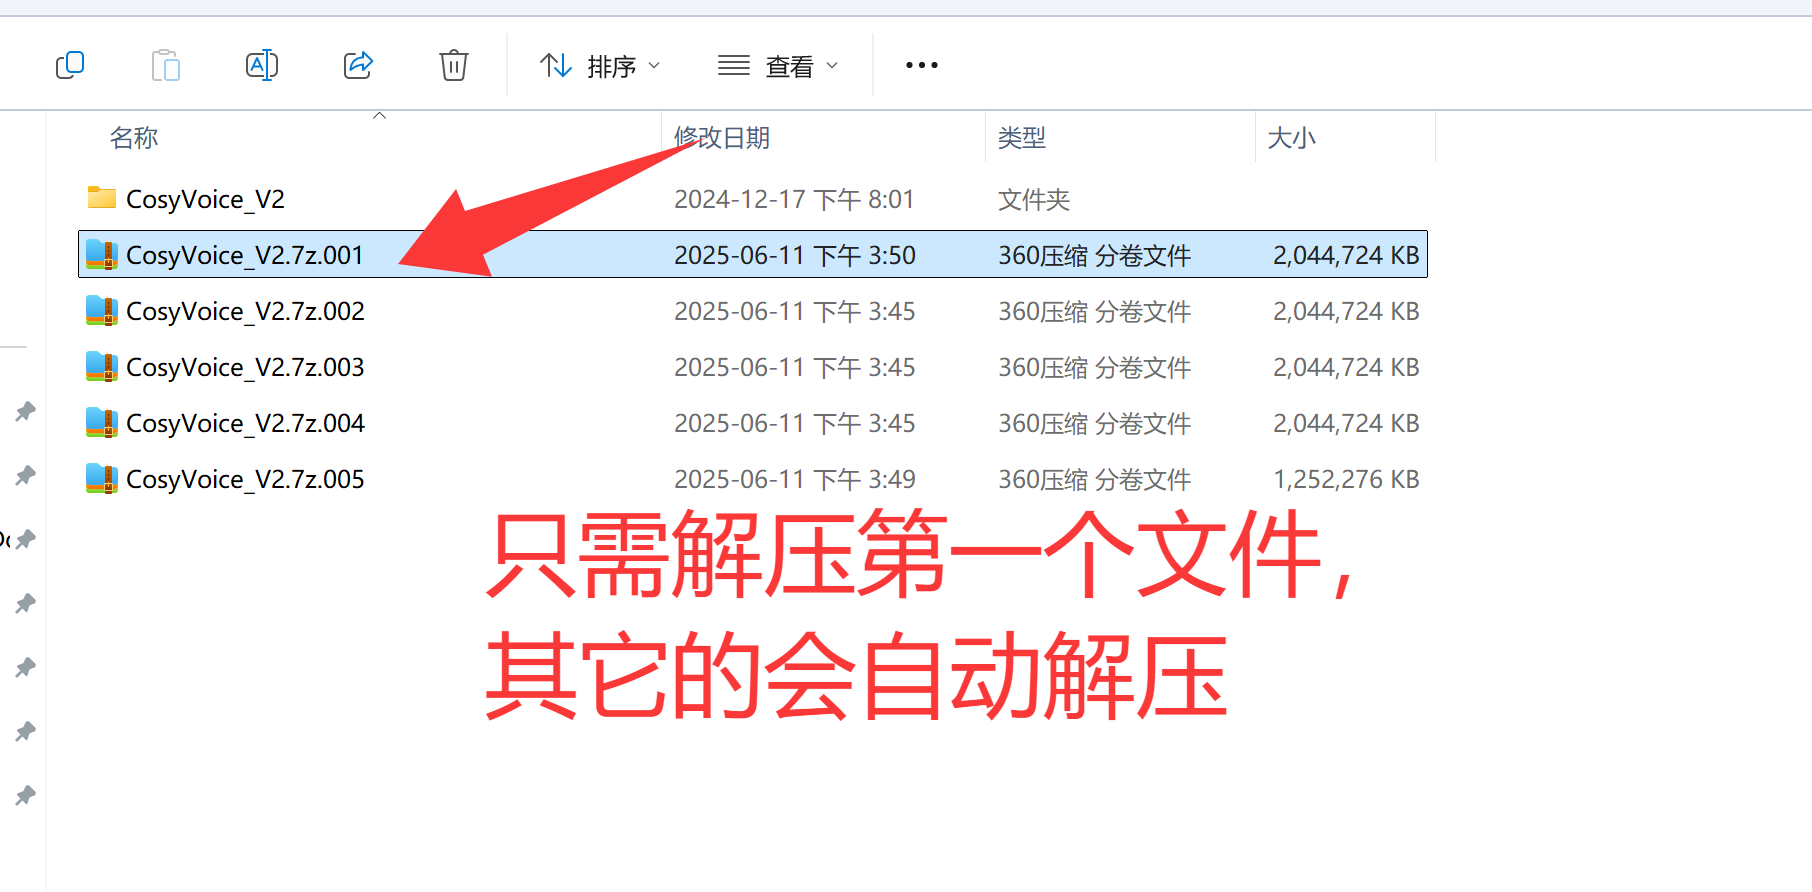The image size is (1812, 892).
Task: Click the 文件夹 type cell
Action: click(1034, 200)
